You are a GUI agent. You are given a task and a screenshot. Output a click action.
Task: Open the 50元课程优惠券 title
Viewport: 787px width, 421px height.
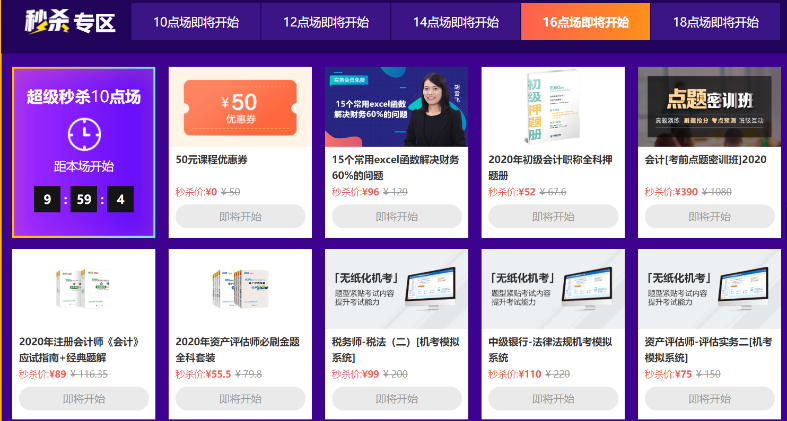pos(212,160)
